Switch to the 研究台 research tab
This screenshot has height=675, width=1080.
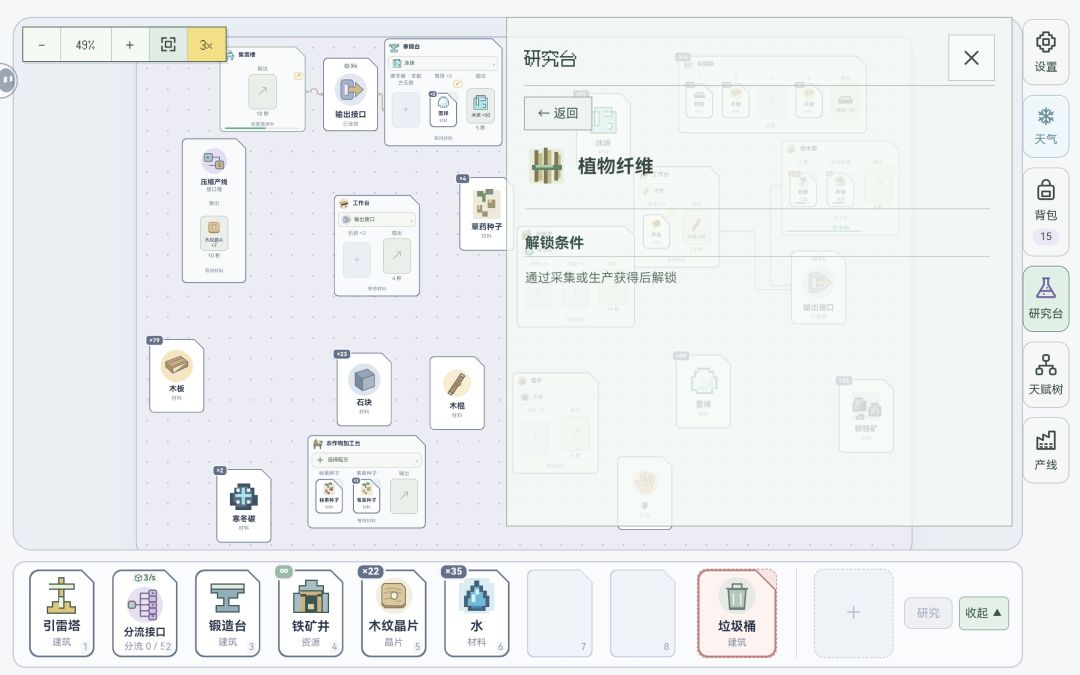point(1045,299)
